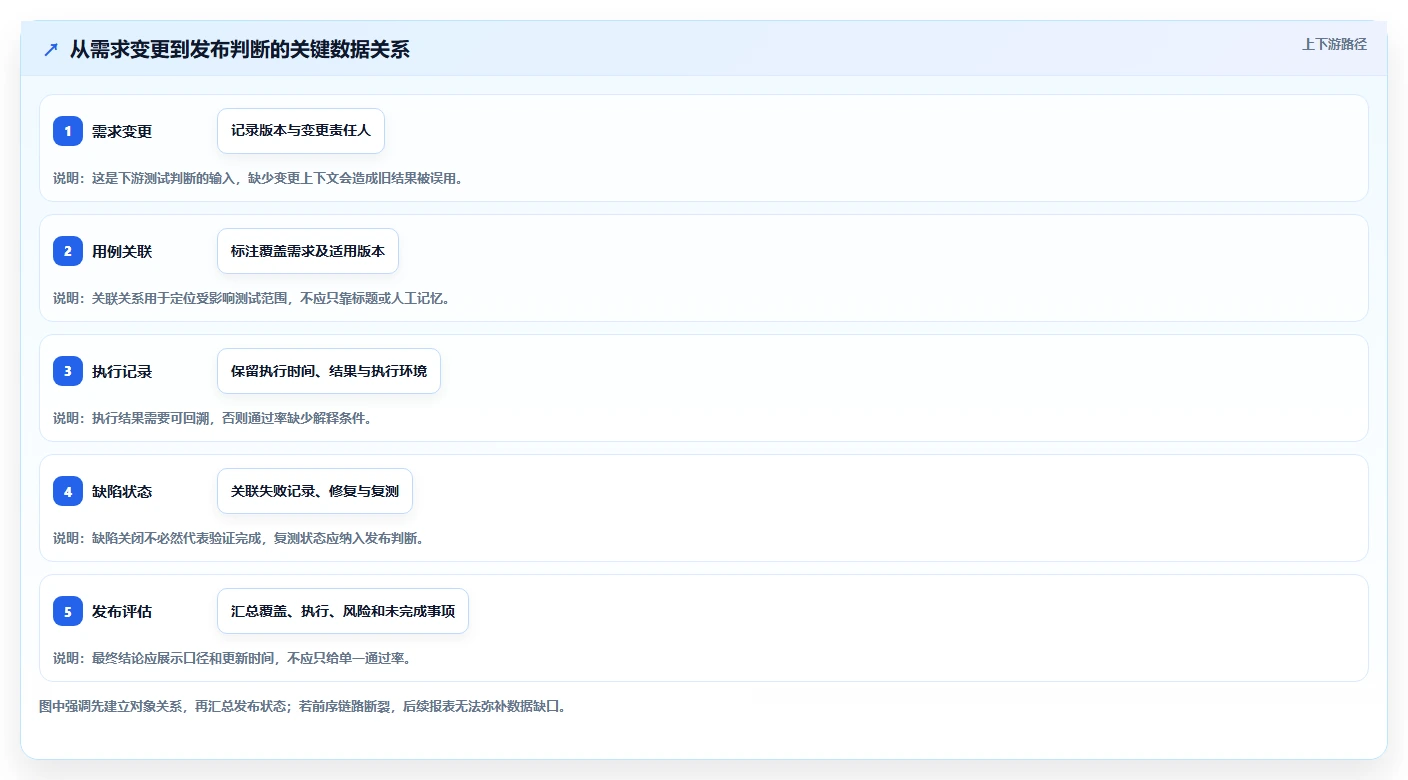Select the 汇总覆盖、执行、风险和未完成事项 chip
The width and height of the screenshot is (1408, 780).
[x=343, y=611]
